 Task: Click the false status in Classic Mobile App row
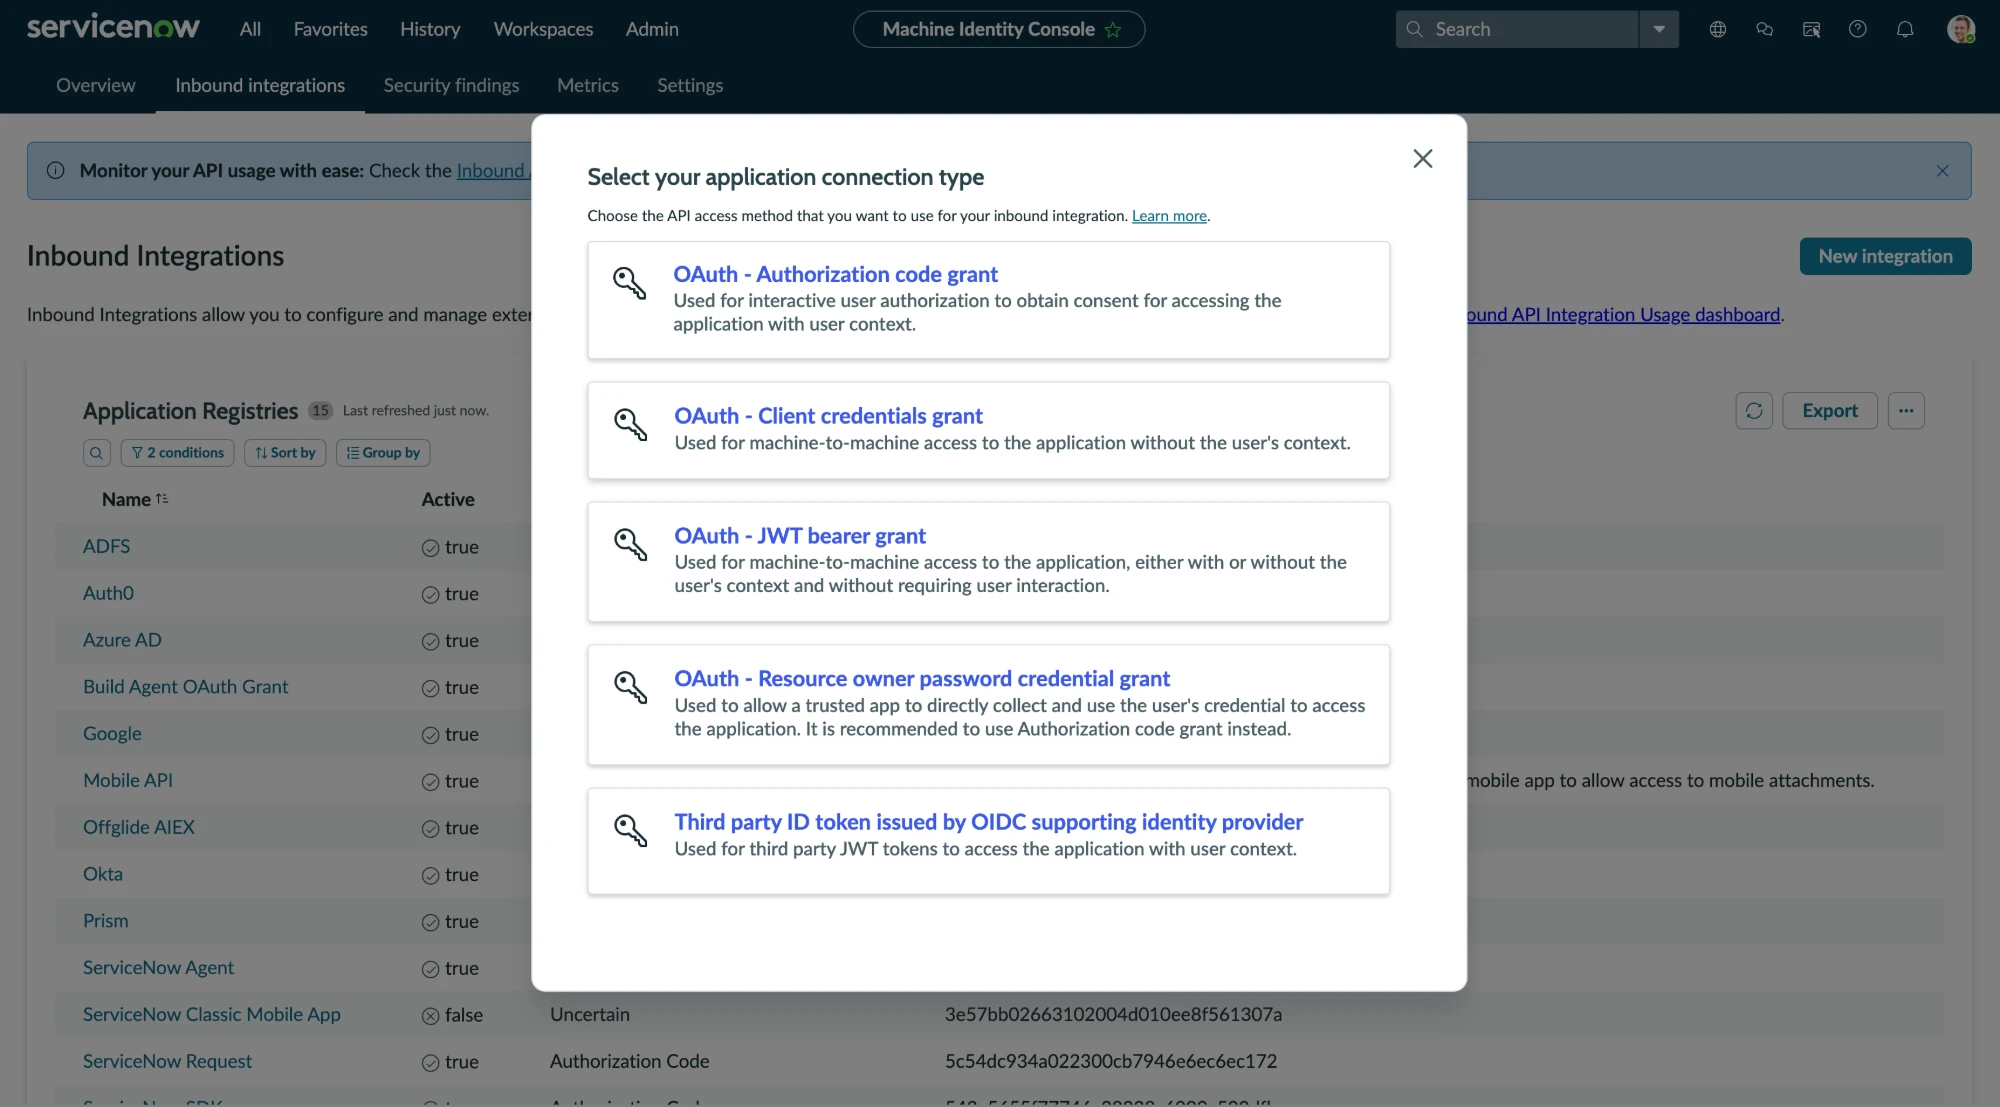pyautogui.click(x=452, y=1015)
